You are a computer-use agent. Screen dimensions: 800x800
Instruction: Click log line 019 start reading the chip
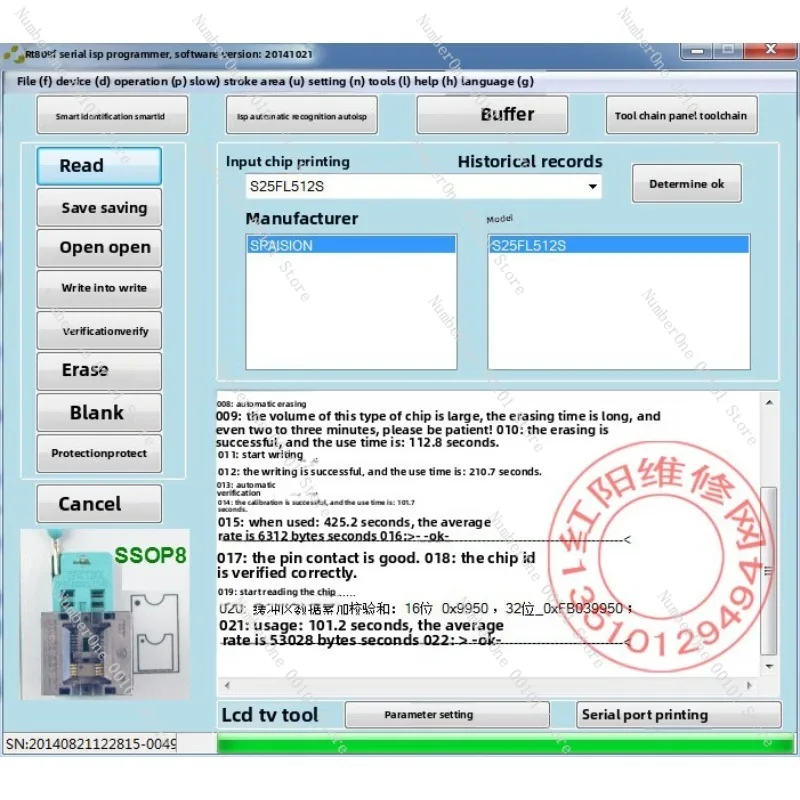(x=286, y=592)
